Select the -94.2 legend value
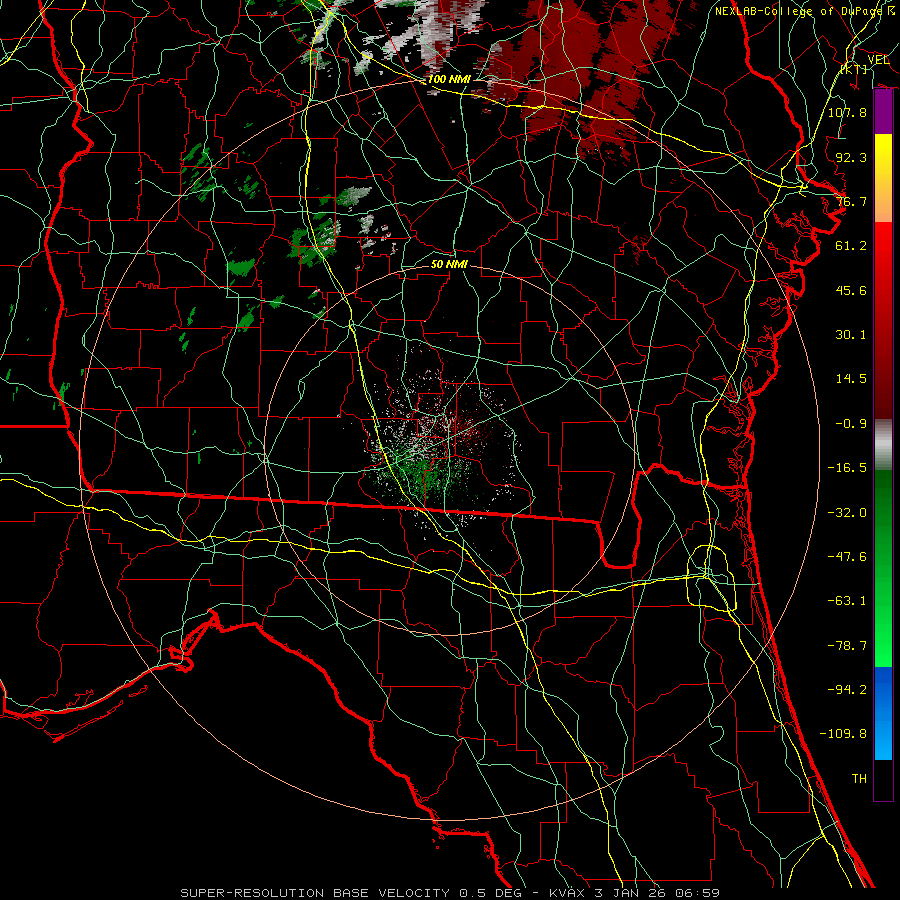The image size is (900, 900). [847, 690]
